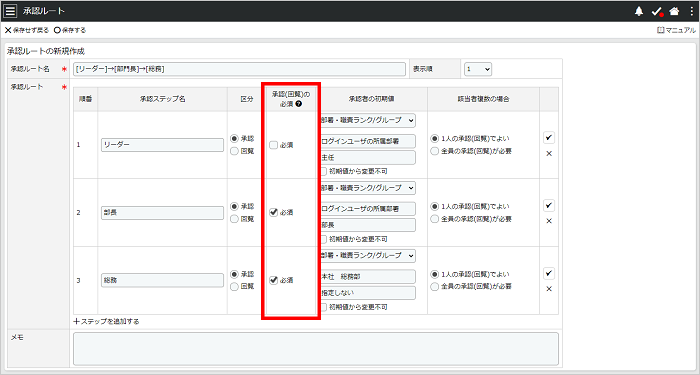Select 回覧 radio for step リーダー

click(234, 151)
